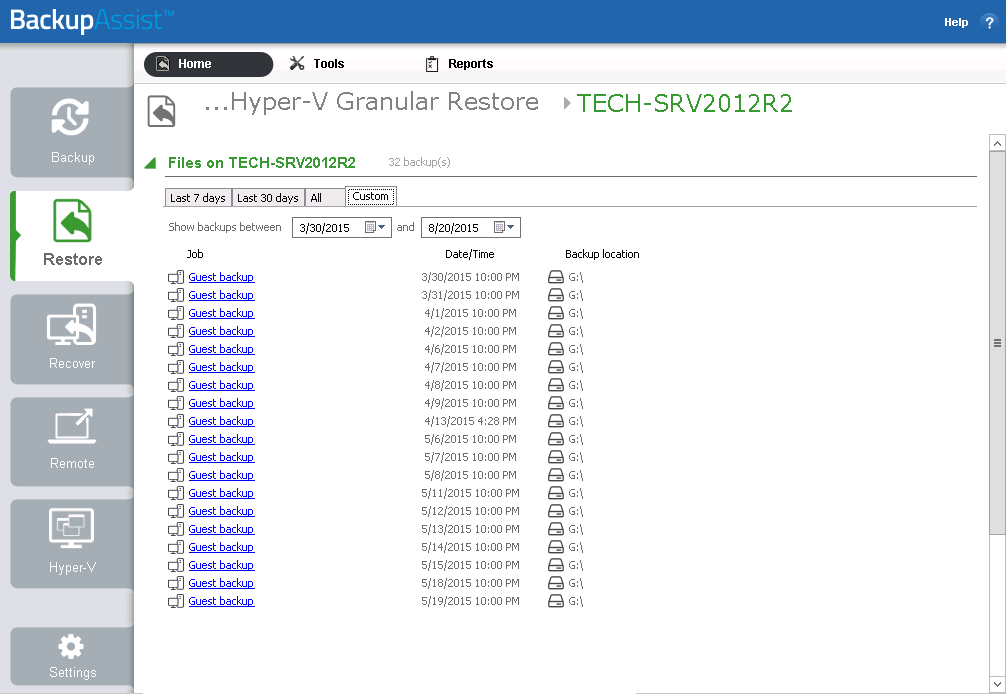Image resolution: width=1006 pixels, height=694 pixels.
Task: Select the Custom date range filter
Action: click(371, 196)
